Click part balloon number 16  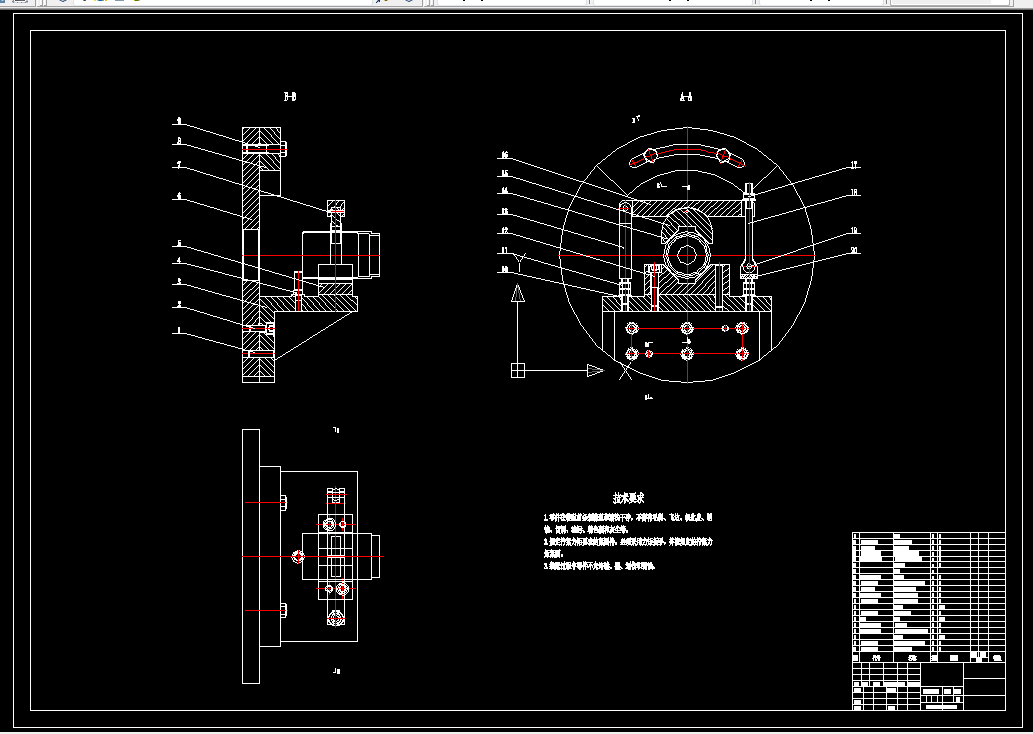(x=505, y=155)
